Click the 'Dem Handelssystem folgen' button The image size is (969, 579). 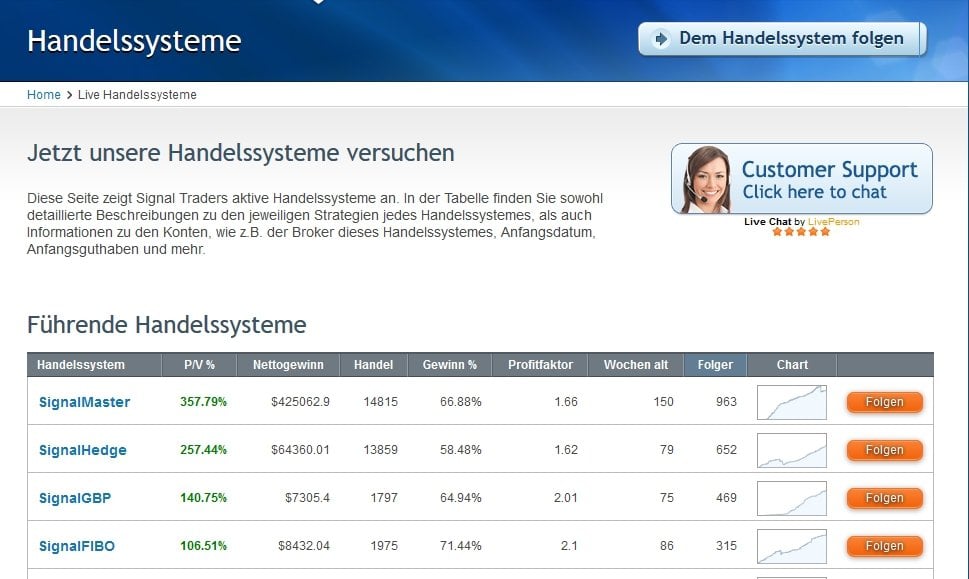click(x=782, y=39)
